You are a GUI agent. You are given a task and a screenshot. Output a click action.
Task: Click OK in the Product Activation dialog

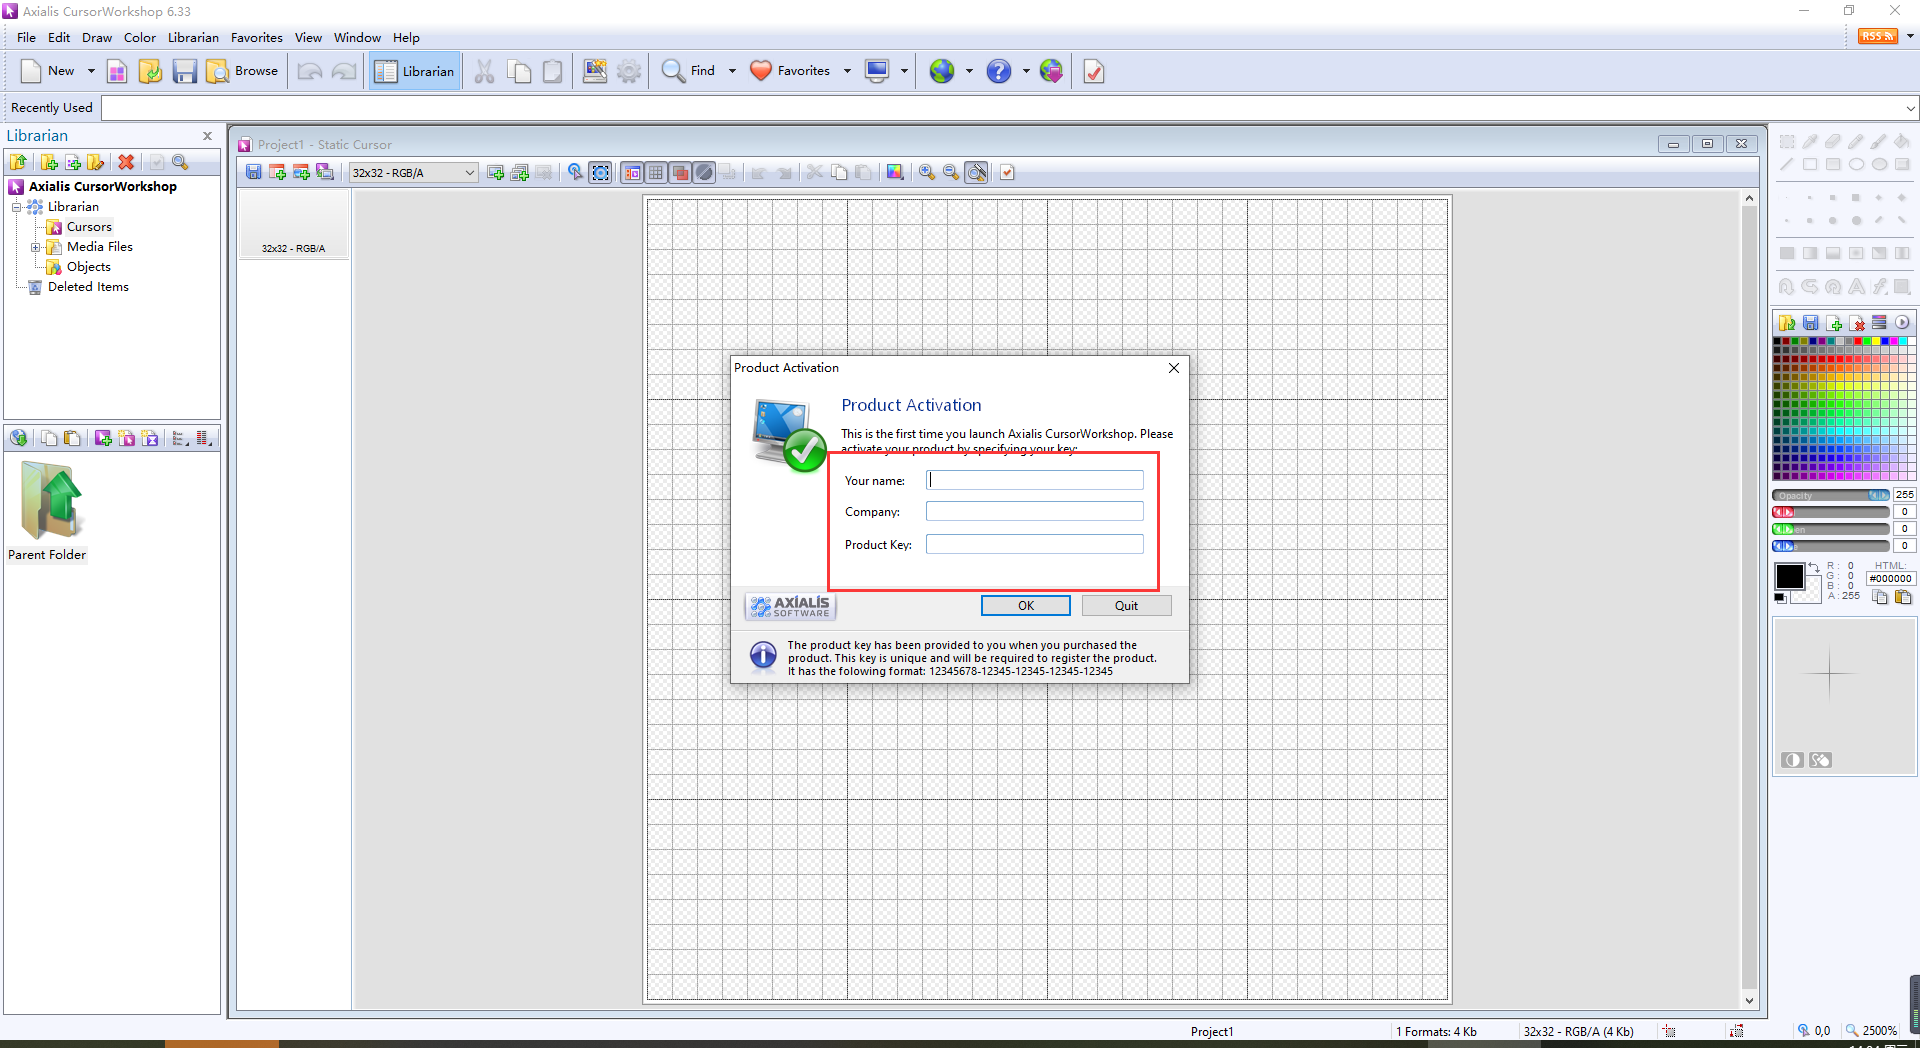pyautogui.click(x=1025, y=605)
